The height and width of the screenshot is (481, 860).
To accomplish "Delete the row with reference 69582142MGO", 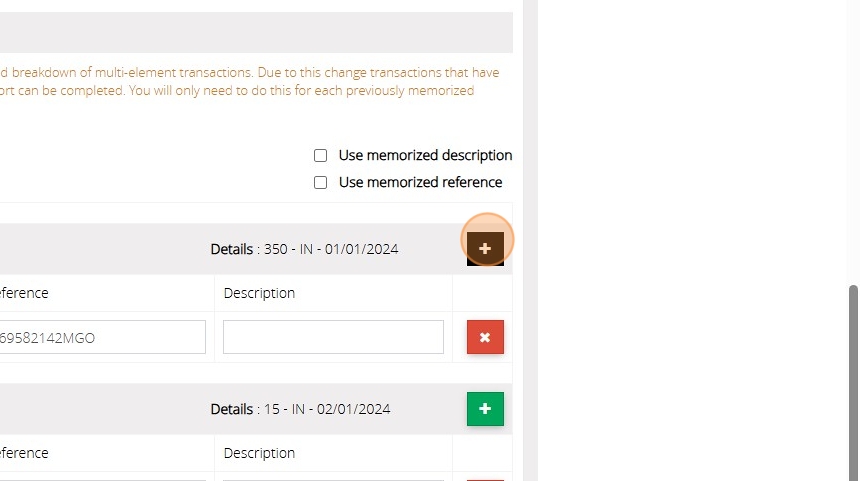I will 485,338.
